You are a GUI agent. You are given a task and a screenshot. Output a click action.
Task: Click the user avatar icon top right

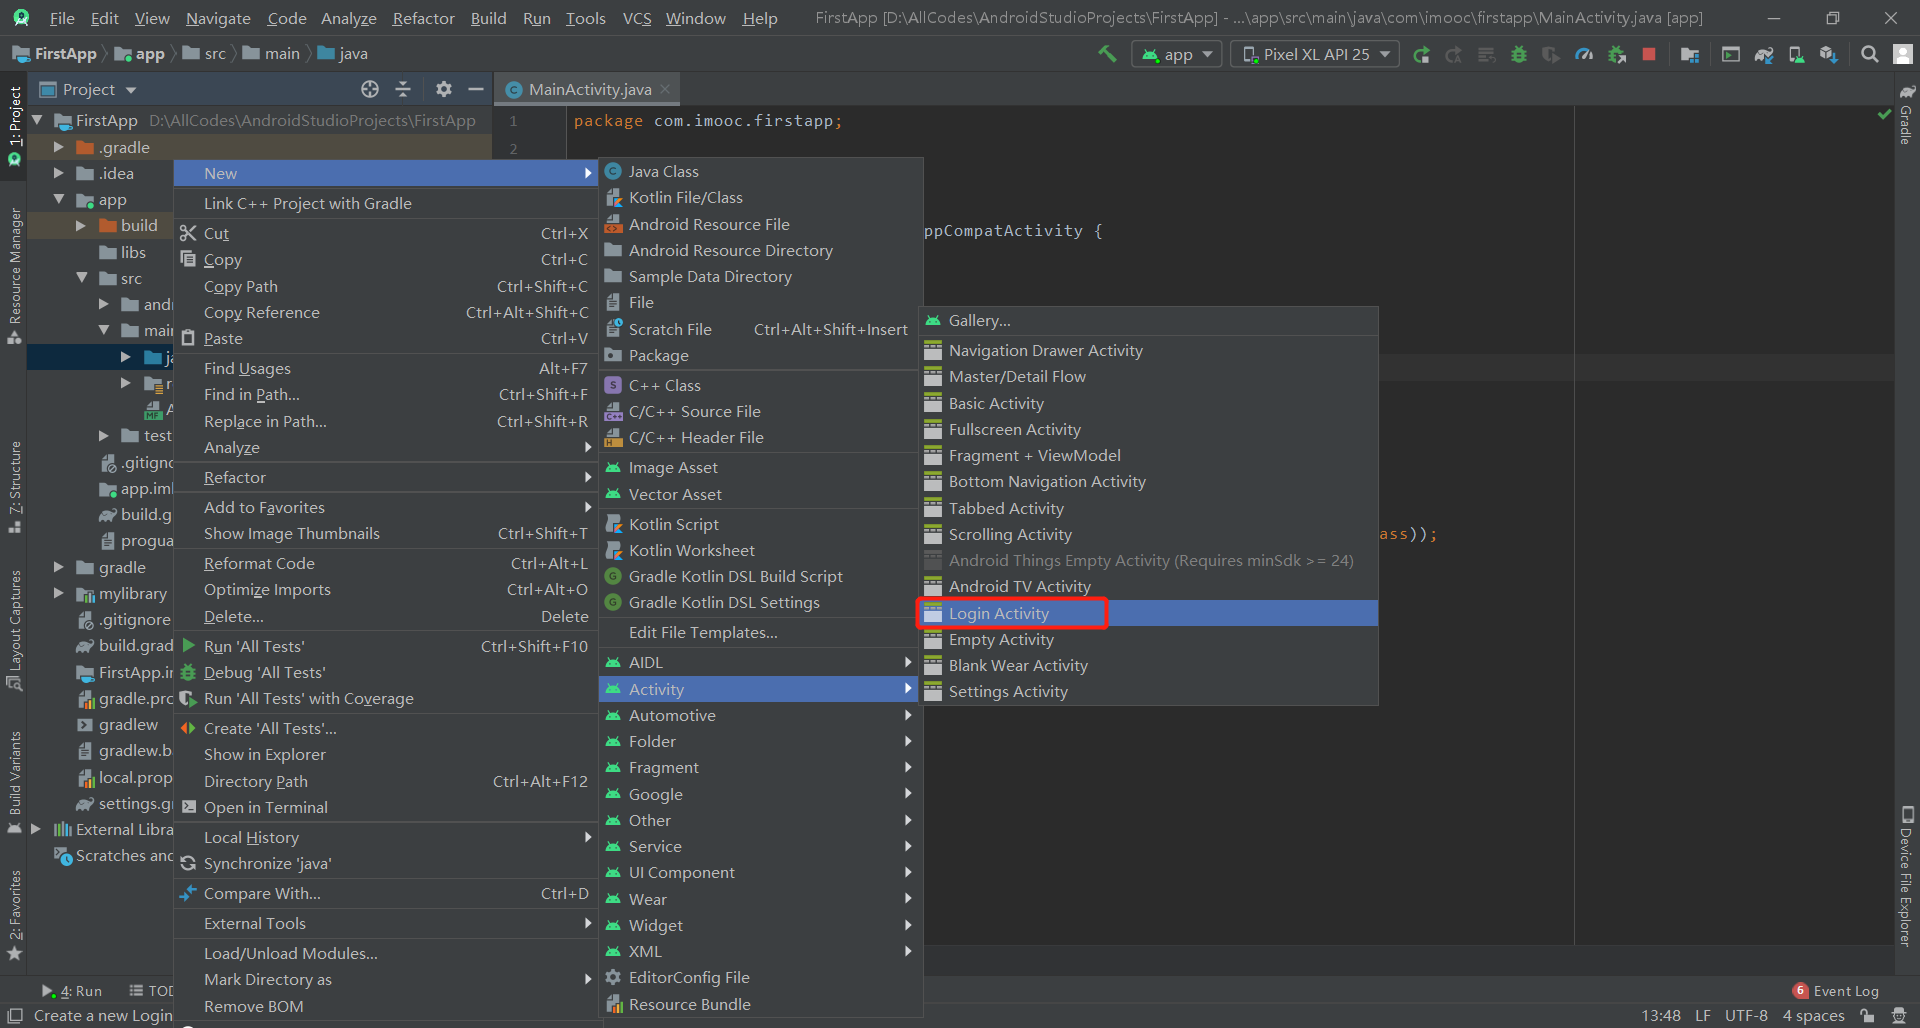coord(1902,55)
